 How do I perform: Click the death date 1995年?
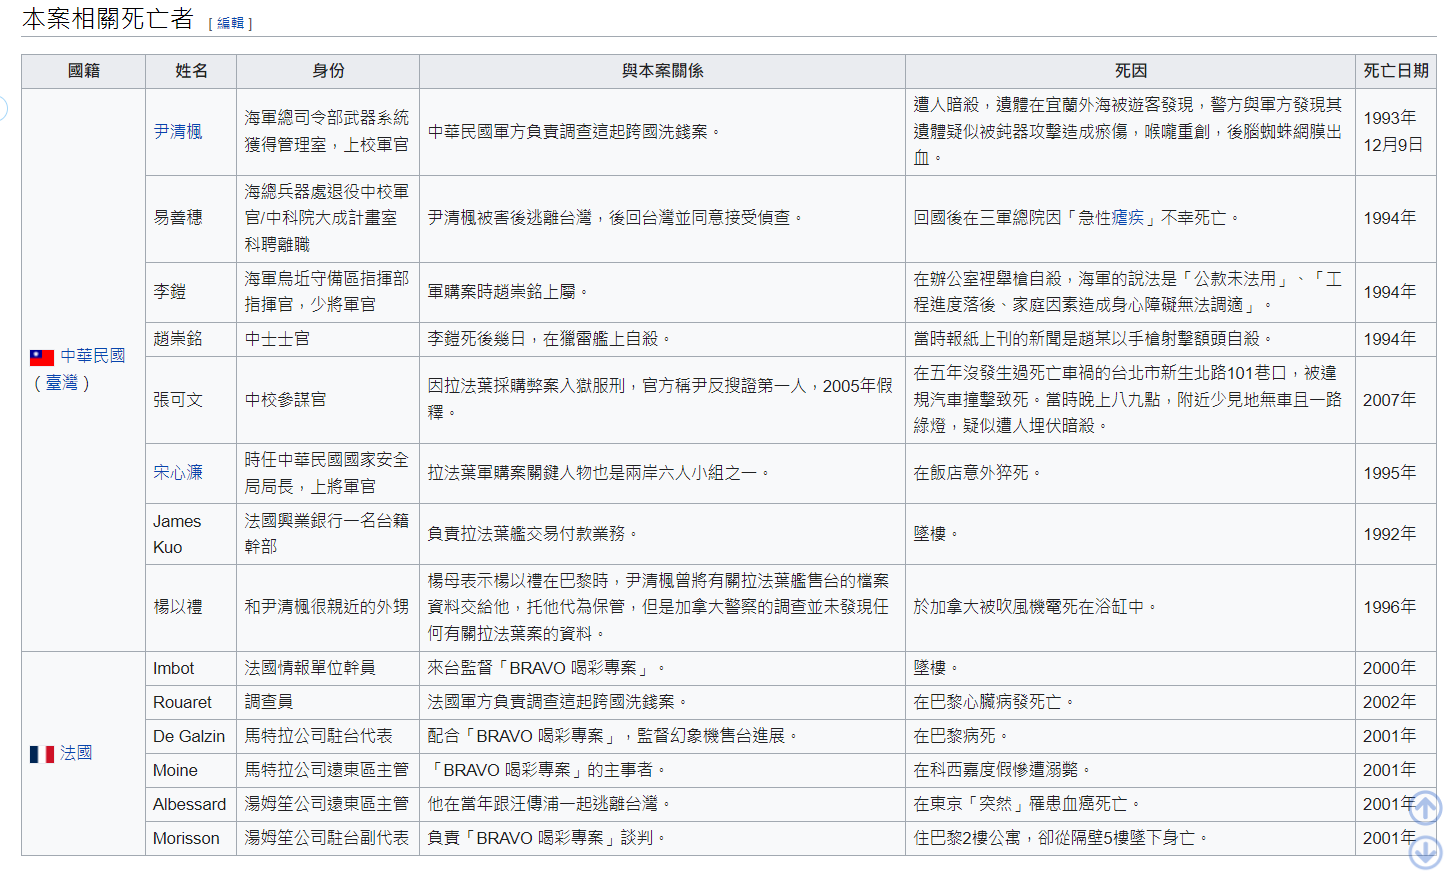(1396, 473)
